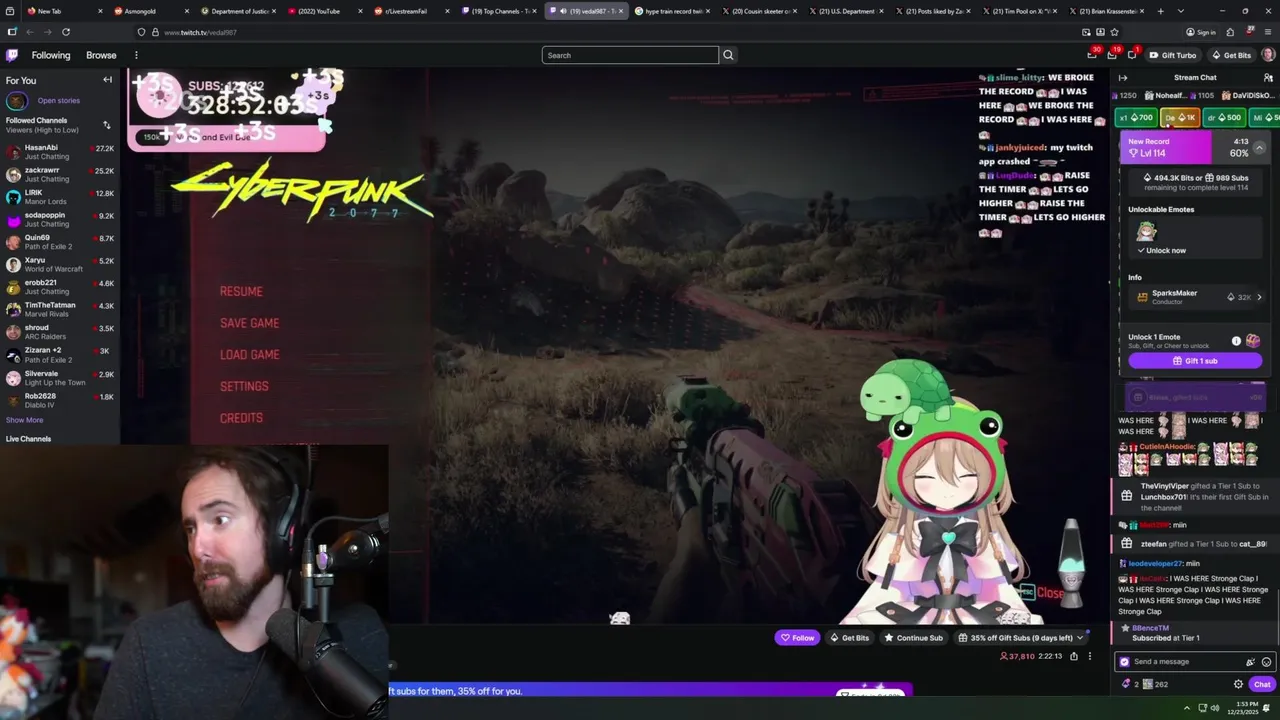The height and width of the screenshot is (720, 1280).
Task: Click the Twitch home logo
Action: 12,55
